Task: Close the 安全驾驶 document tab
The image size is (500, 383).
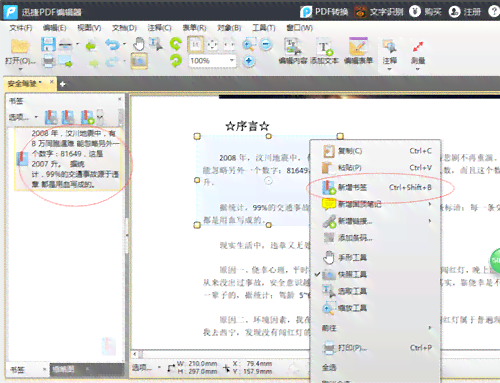Action: click(x=52, y=82)
